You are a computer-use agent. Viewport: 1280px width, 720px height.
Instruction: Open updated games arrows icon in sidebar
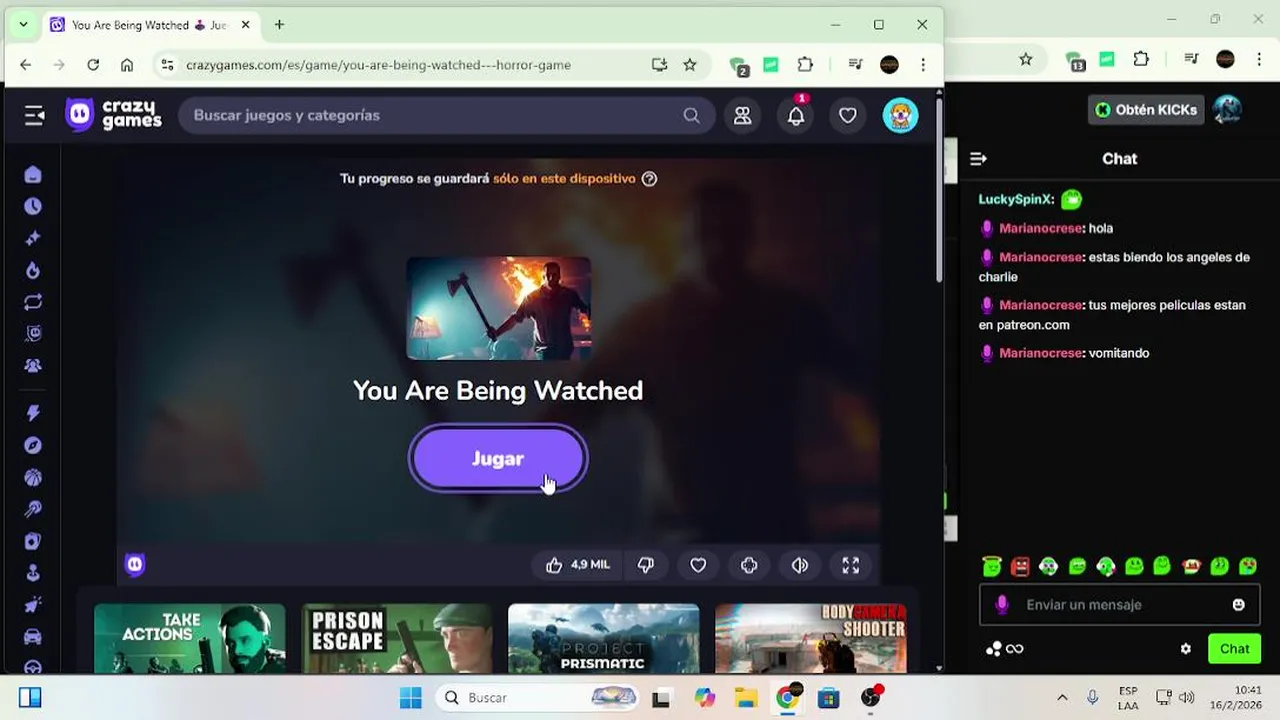[33, 302]
